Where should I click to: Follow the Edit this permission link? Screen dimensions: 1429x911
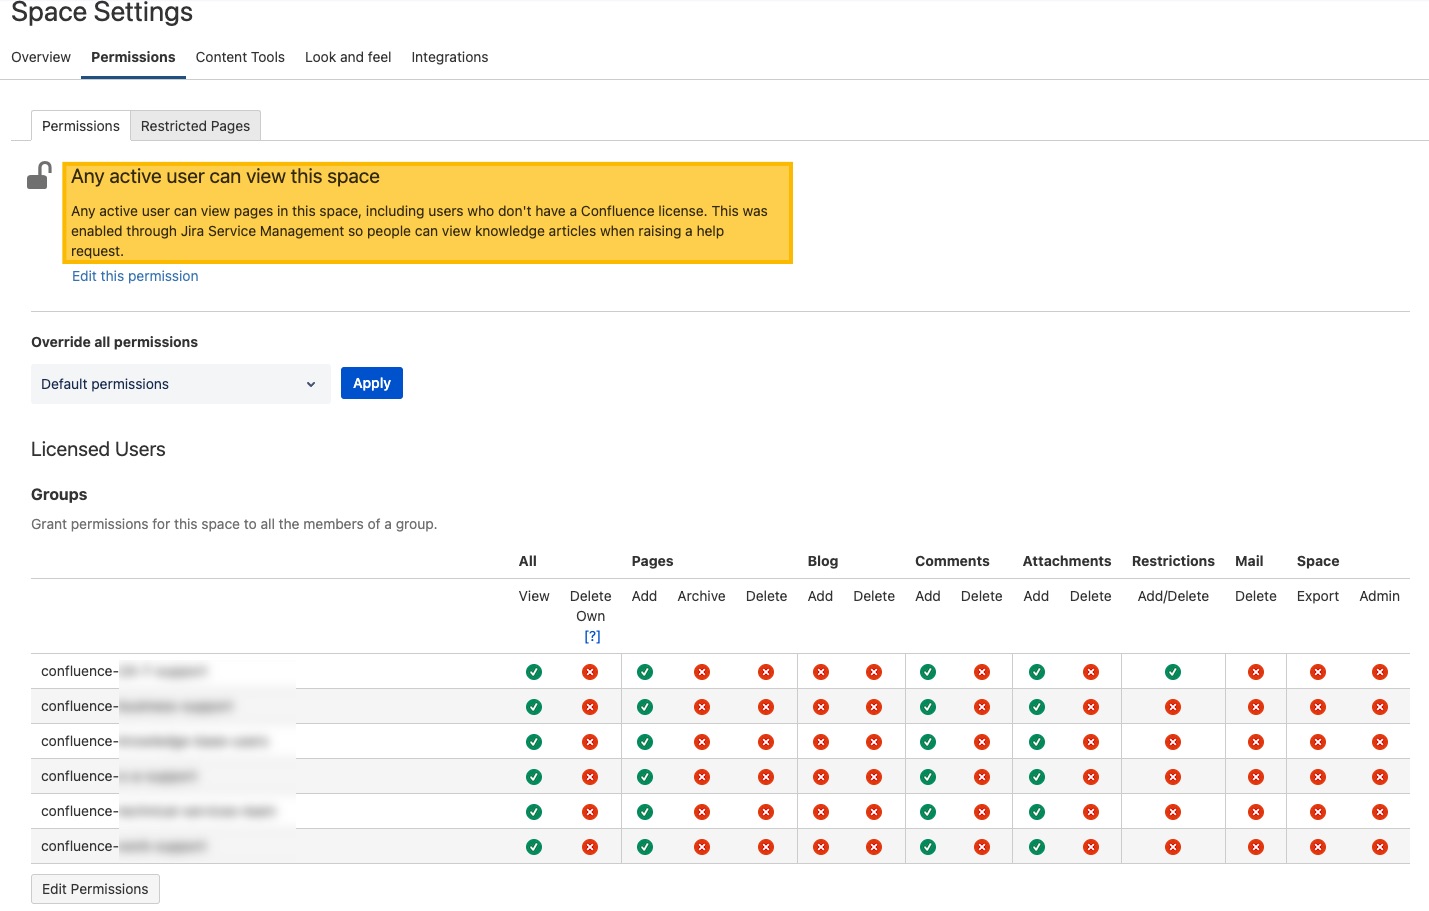(135, 276)
